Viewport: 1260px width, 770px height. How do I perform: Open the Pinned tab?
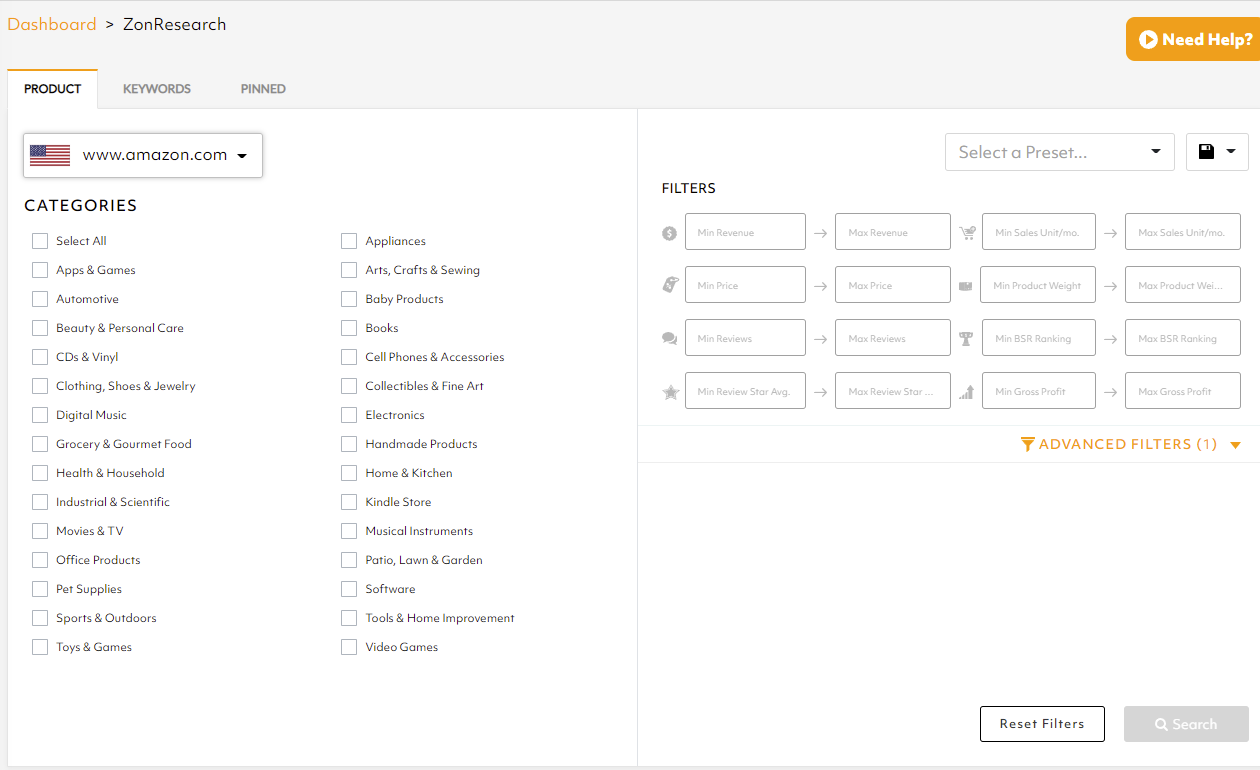pos(263,89)
